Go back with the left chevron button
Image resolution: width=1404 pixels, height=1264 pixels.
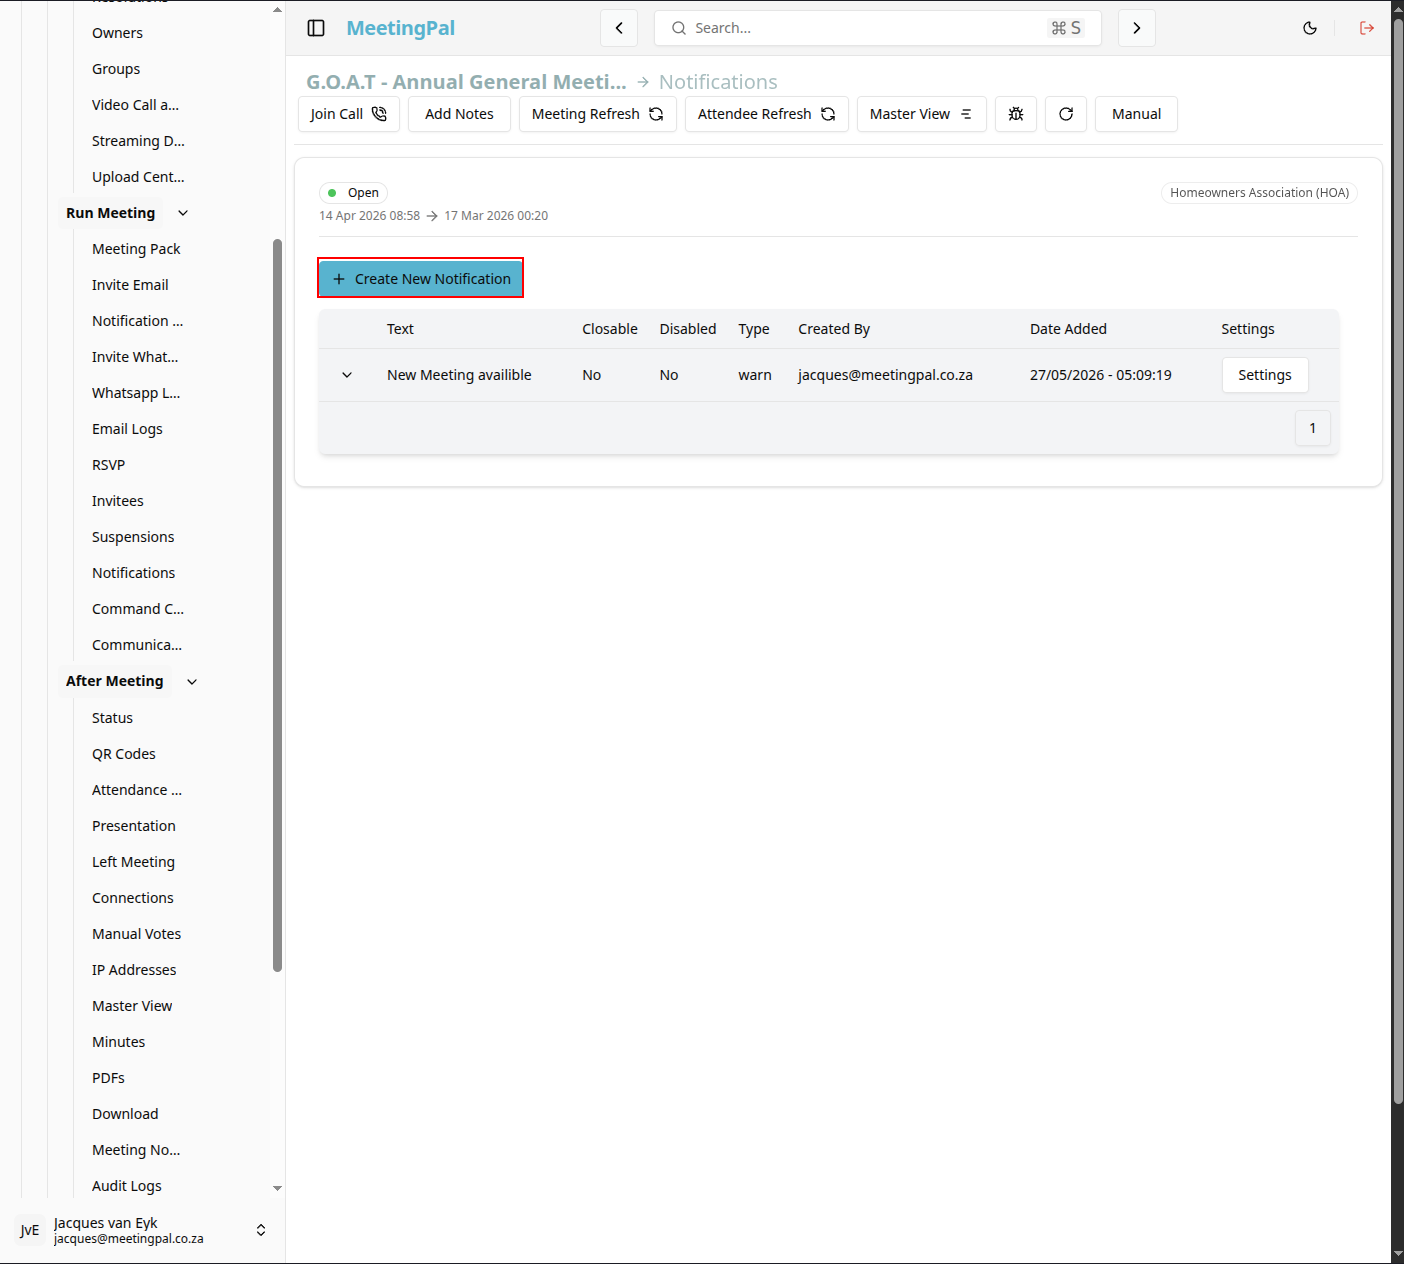pos(619,28)
